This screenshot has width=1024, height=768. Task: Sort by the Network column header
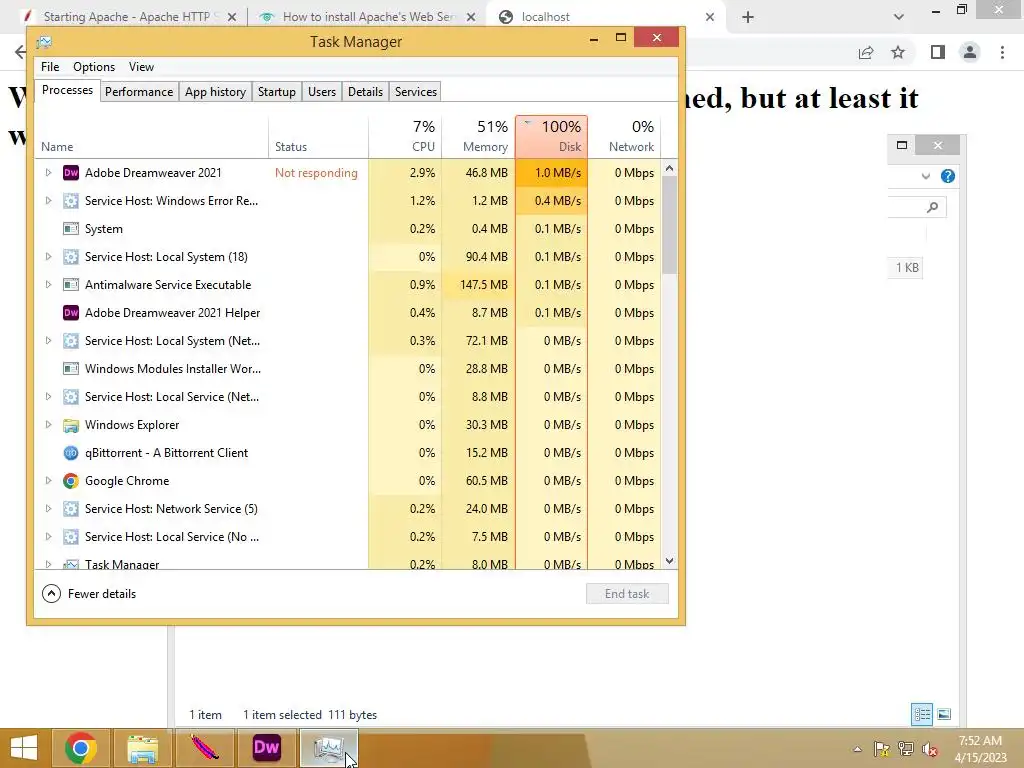pos(624,136)
